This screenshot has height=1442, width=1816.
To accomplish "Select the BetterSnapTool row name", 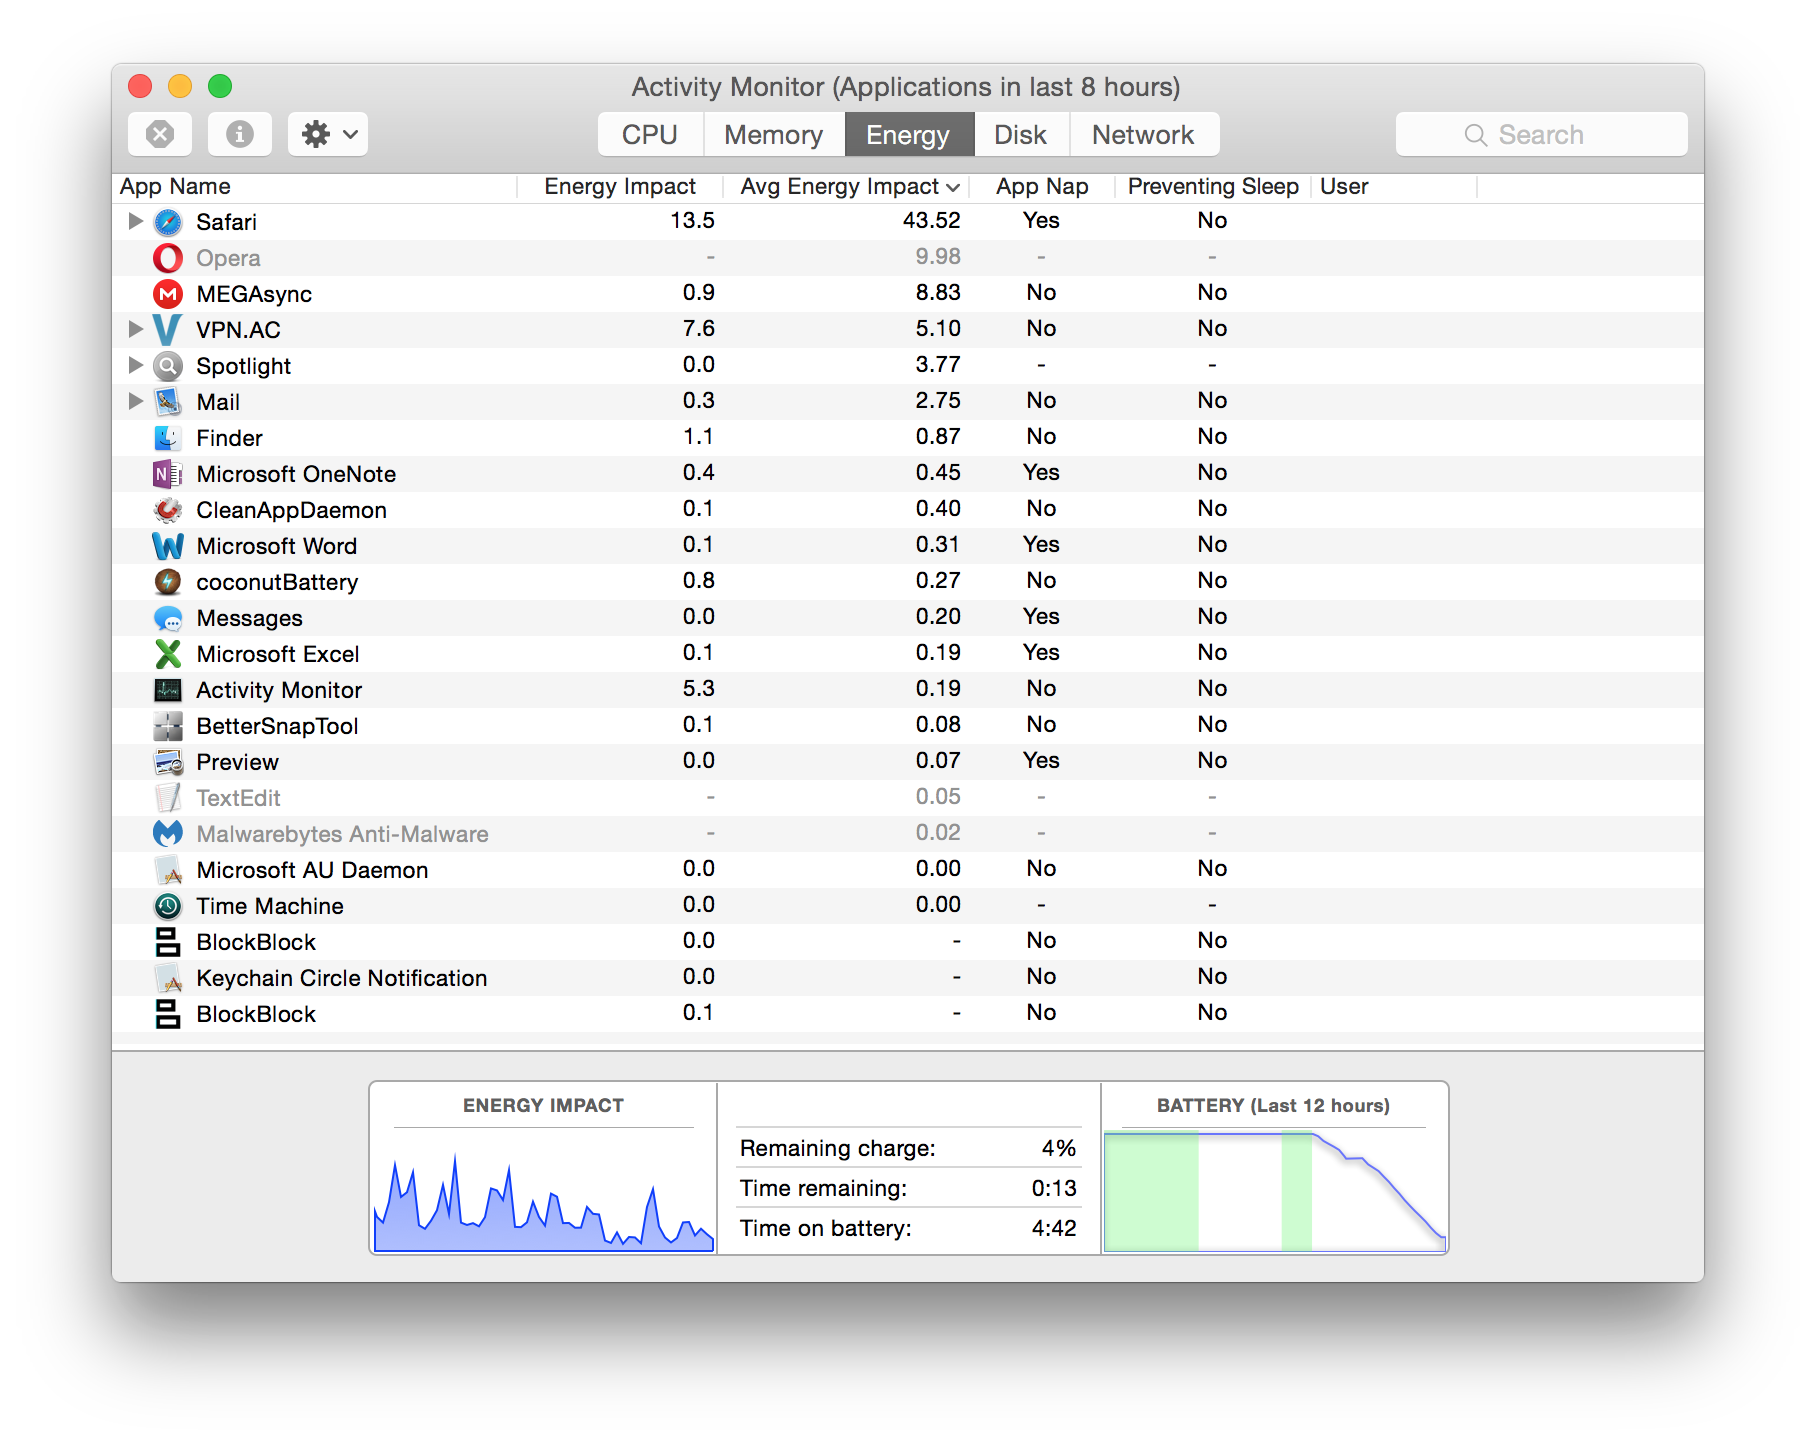I will (x=277, y=726).
